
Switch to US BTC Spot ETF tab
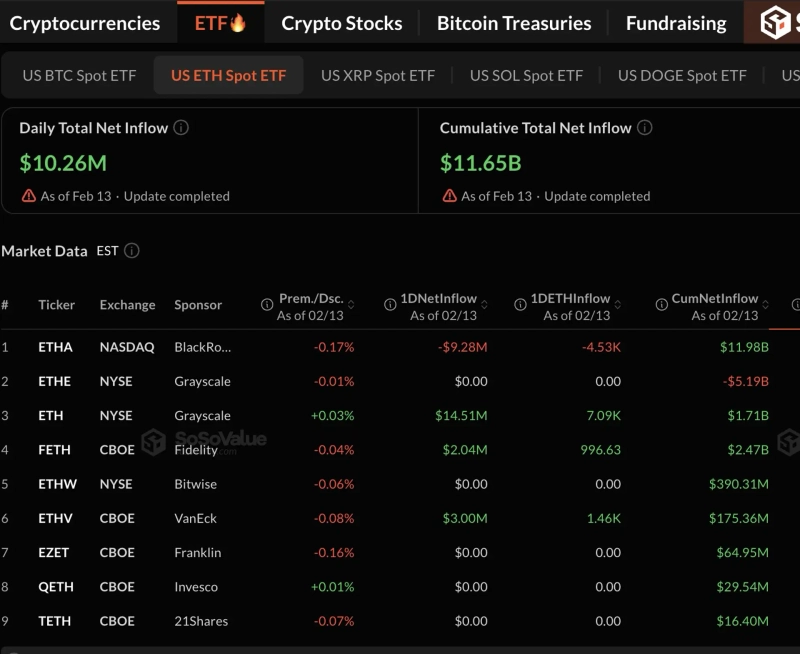79,75
